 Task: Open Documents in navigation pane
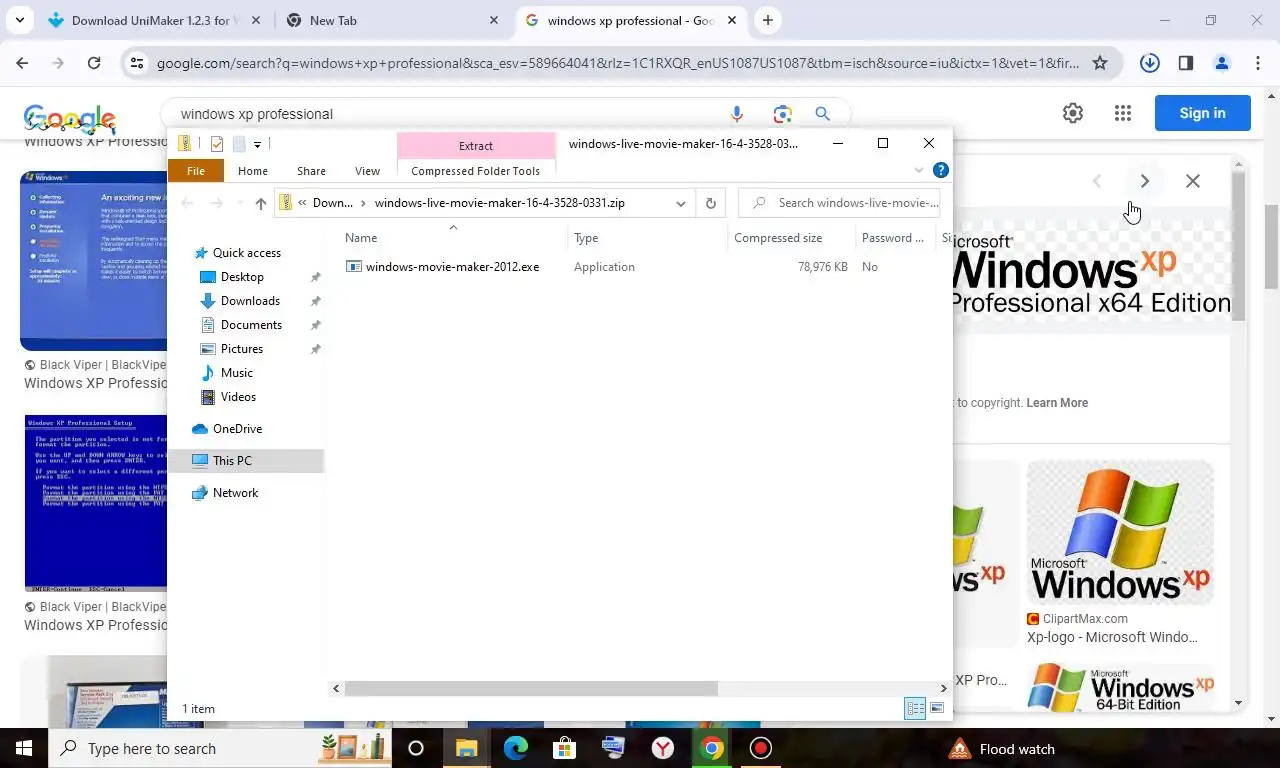click(251, 325)
